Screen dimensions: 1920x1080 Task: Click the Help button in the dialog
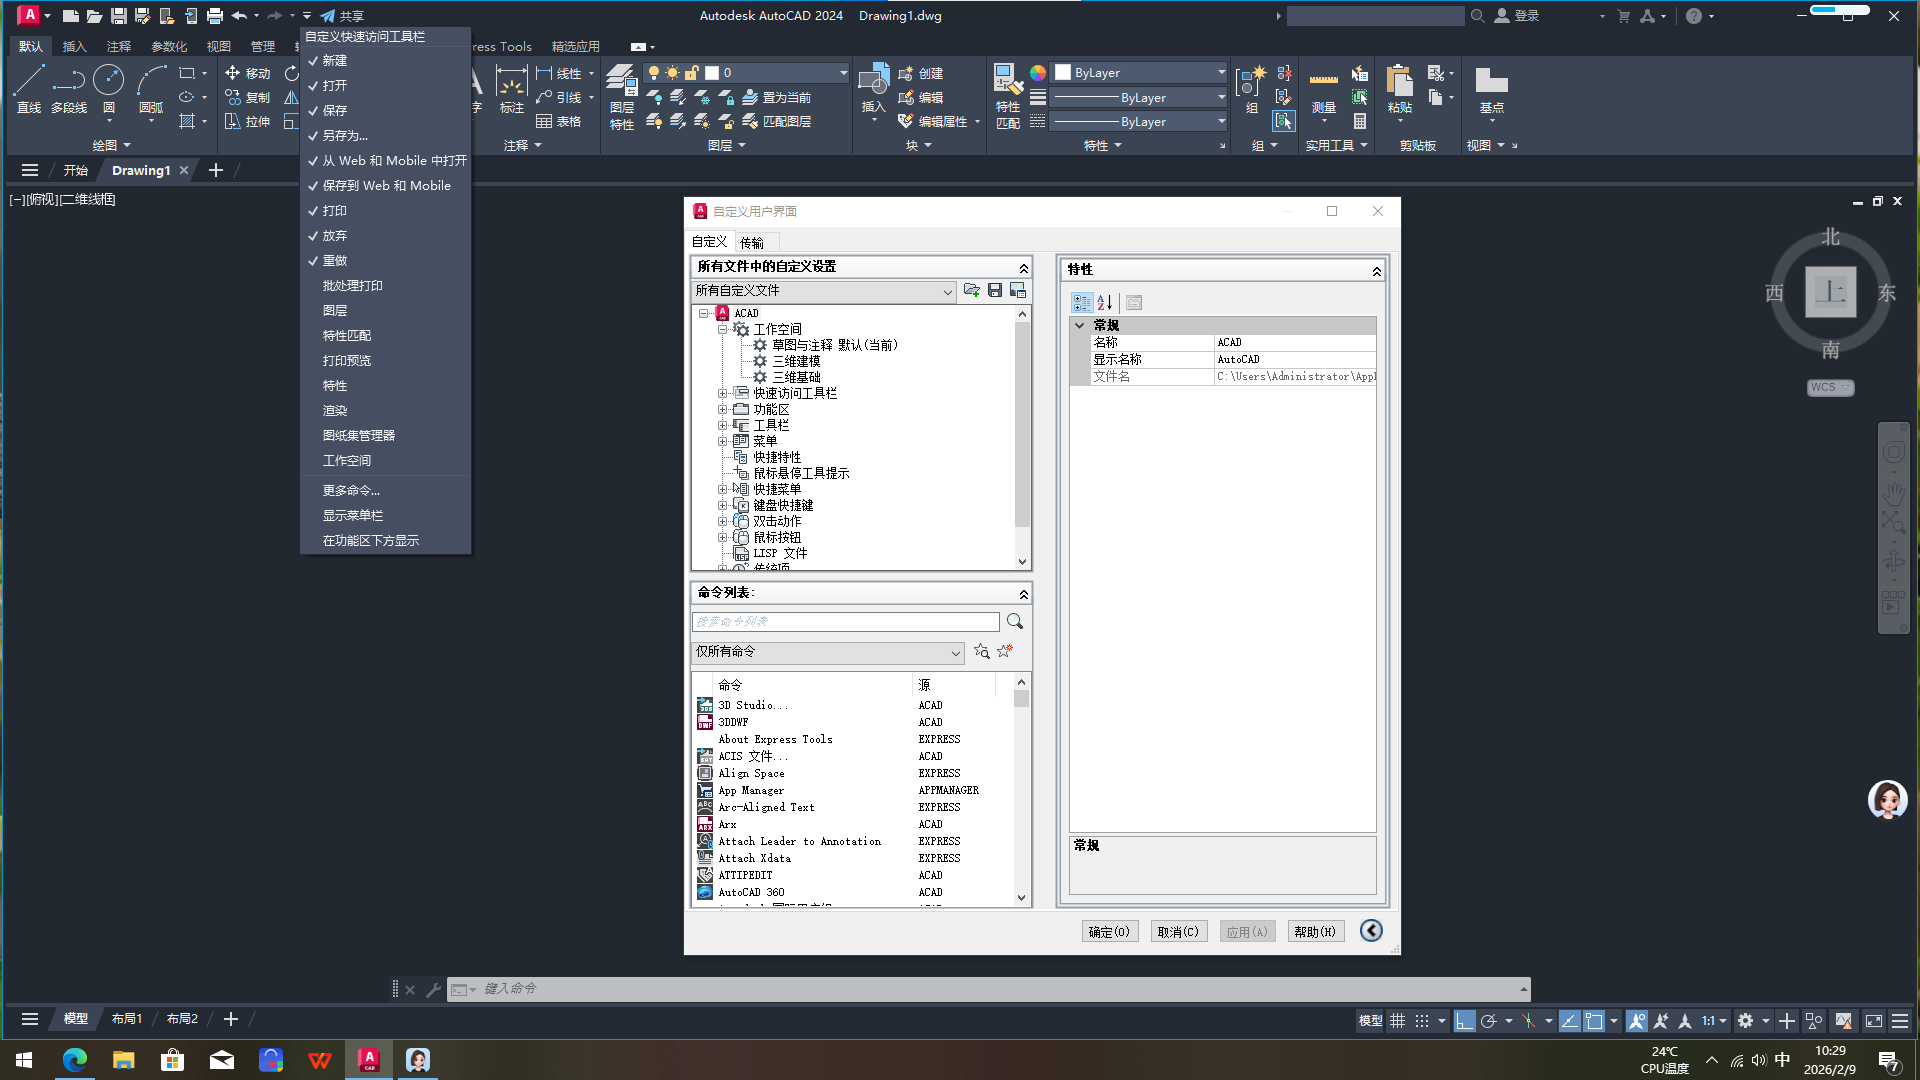(1314, 932)
